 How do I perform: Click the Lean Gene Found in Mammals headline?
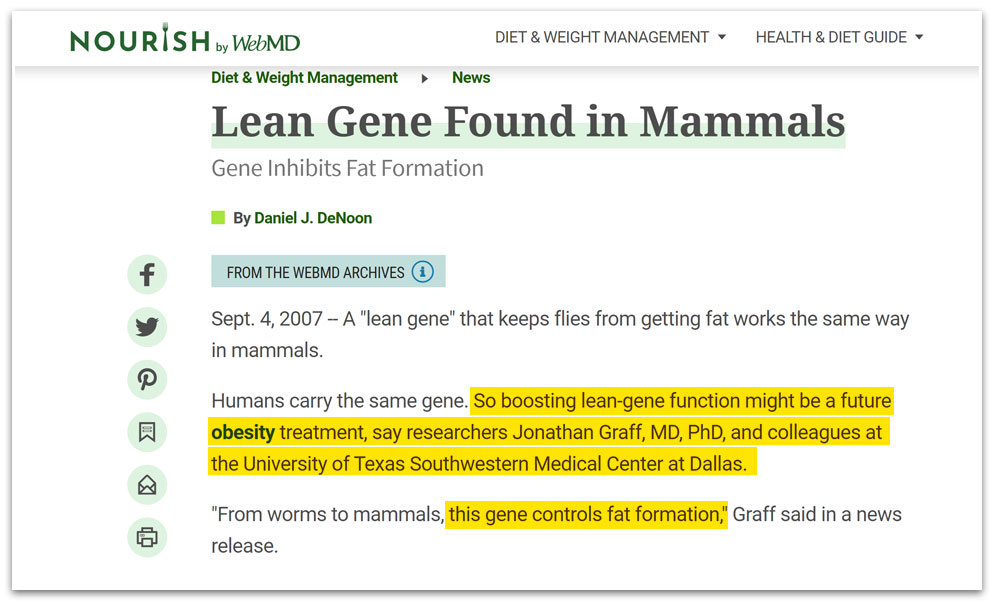click(x=528, y=122)
